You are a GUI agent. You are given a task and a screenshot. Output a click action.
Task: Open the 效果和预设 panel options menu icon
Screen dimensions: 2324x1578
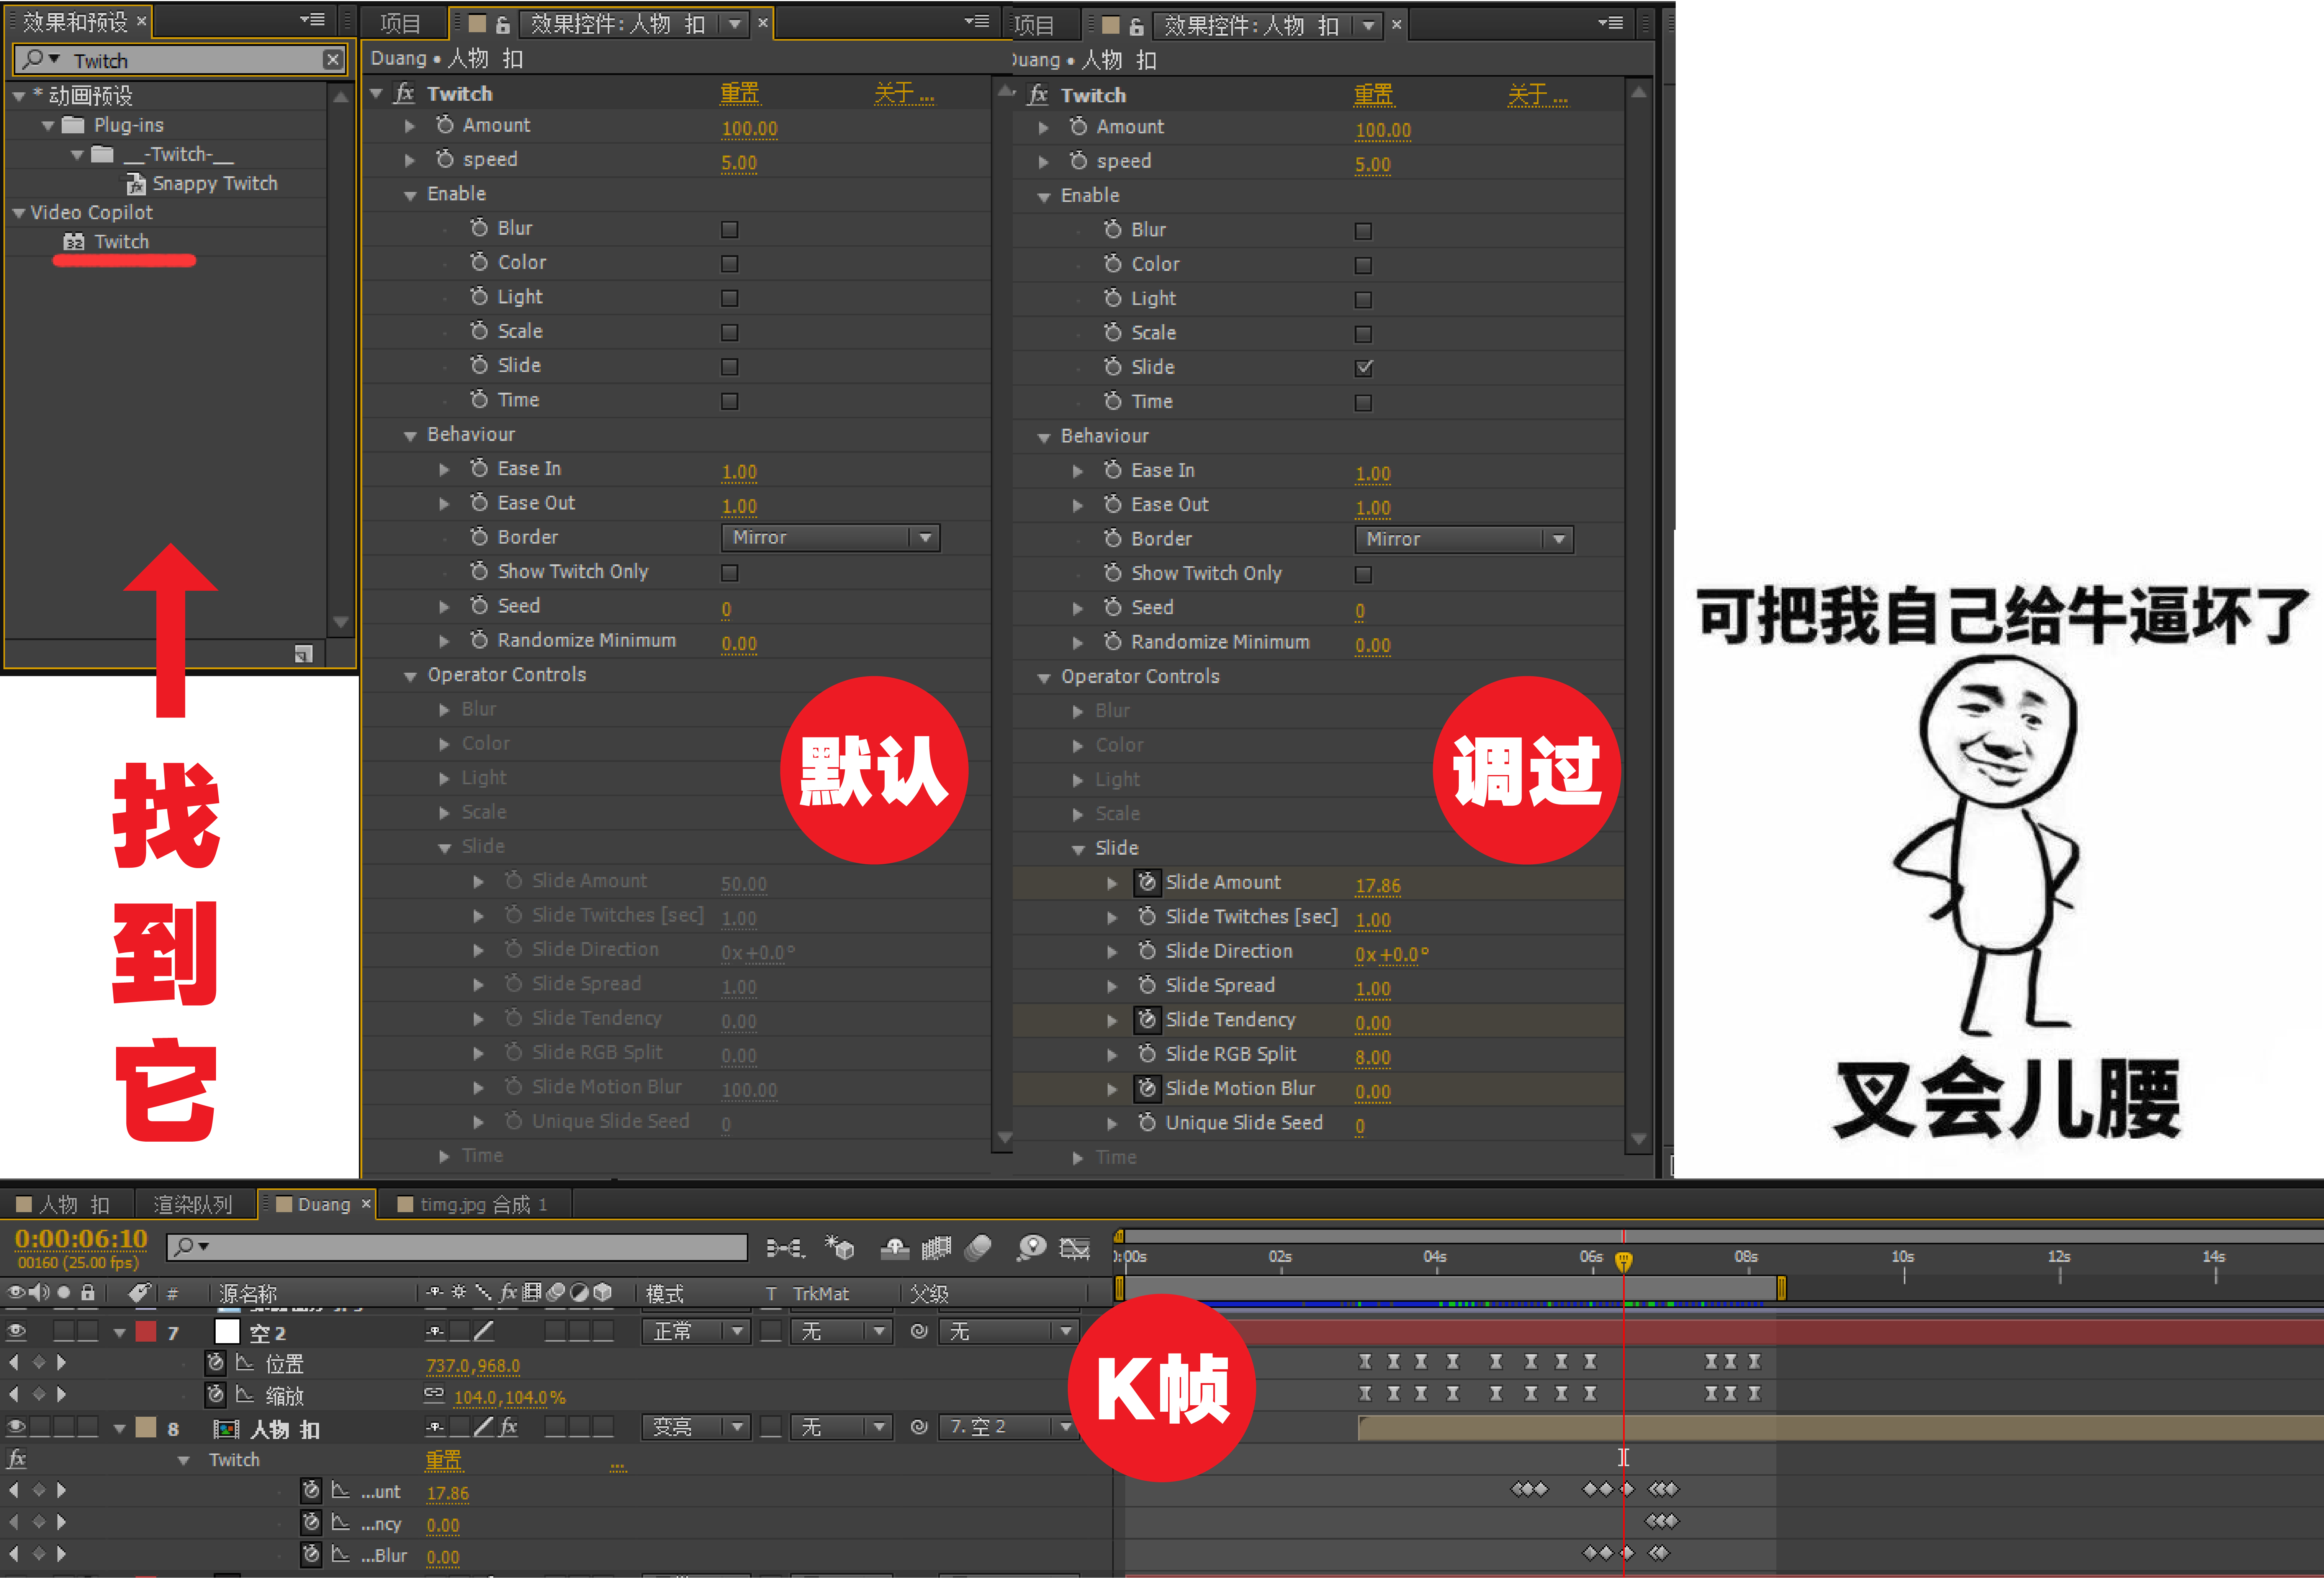pyautogui.click(x=312, y=19)
